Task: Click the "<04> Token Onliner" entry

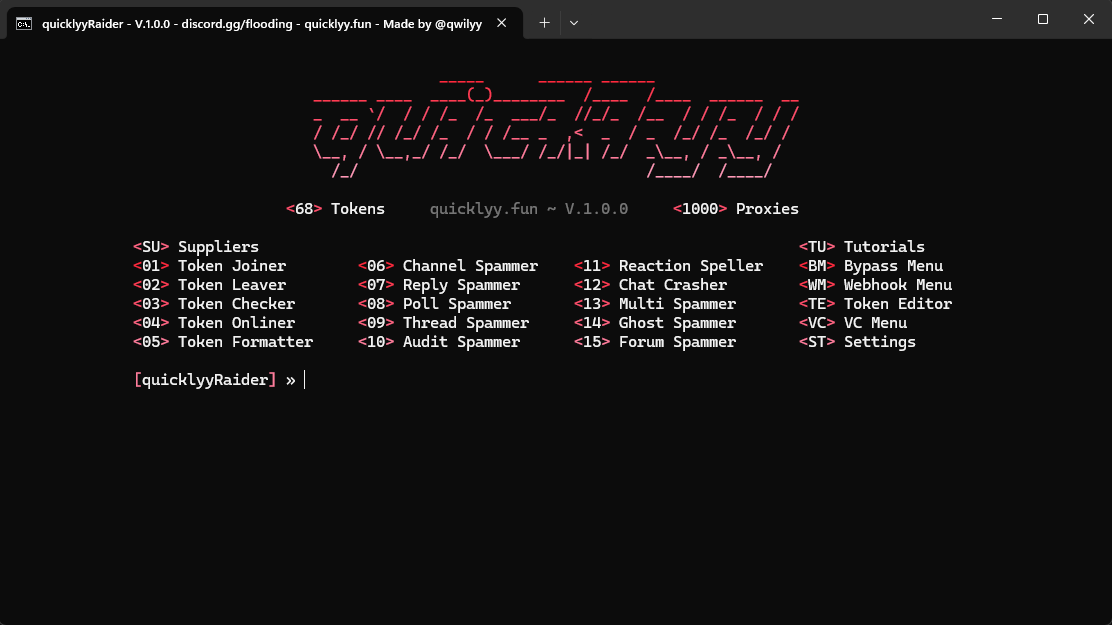Action: click(x=213, y=323)
